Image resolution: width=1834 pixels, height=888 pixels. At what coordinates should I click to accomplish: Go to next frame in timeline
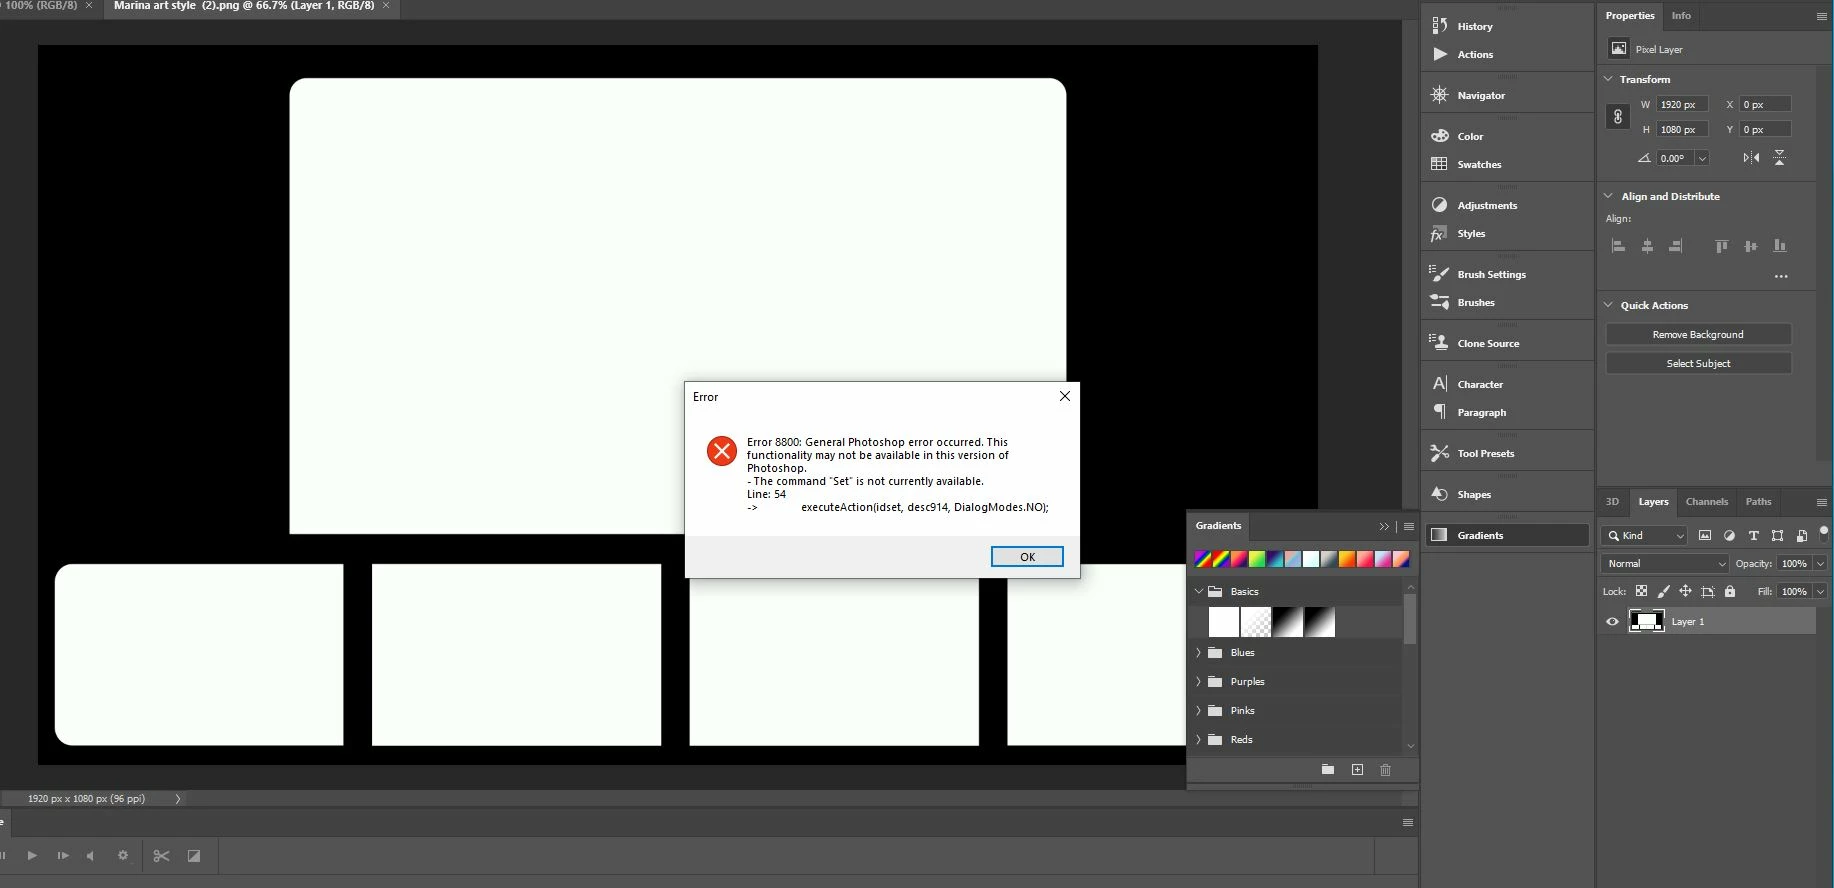click(63, 856)
